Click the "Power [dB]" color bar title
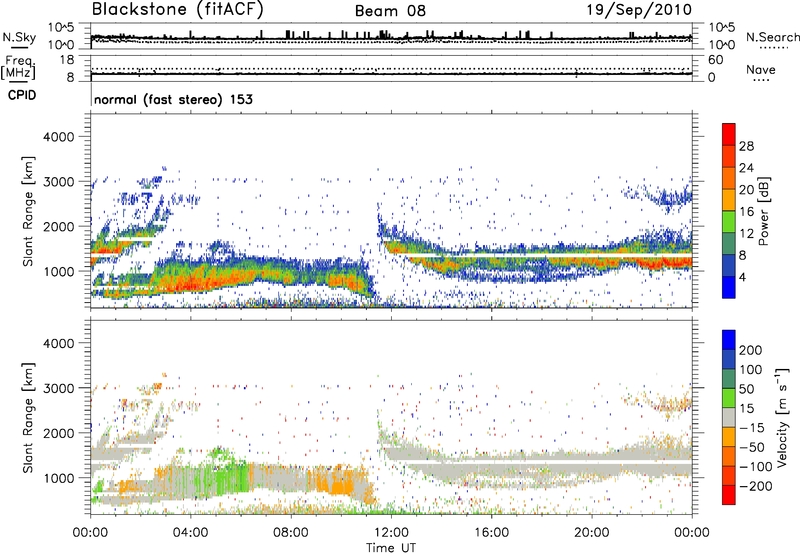Viewport: 800px width, 554px height. 764,211
